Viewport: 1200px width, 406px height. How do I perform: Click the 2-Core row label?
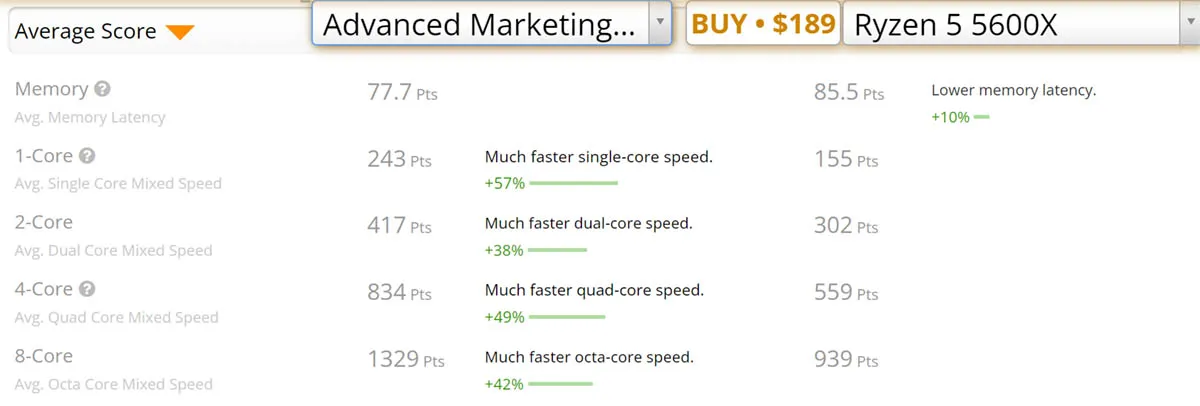point(44,222)
